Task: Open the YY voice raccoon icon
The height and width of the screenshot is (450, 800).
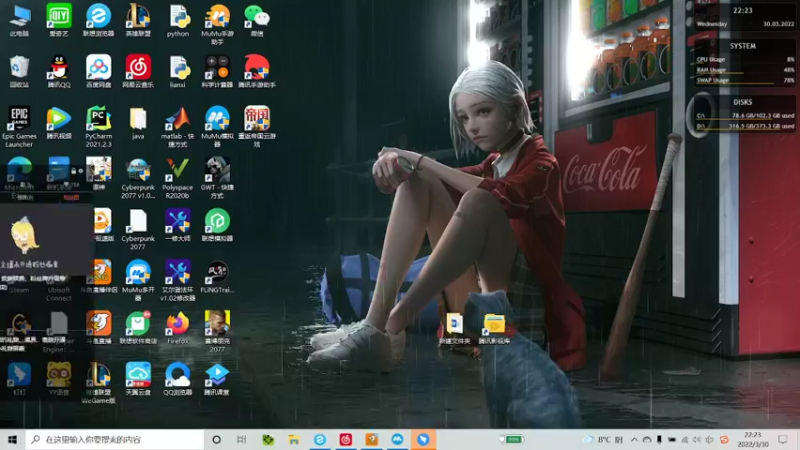Action: click(59, 379)
